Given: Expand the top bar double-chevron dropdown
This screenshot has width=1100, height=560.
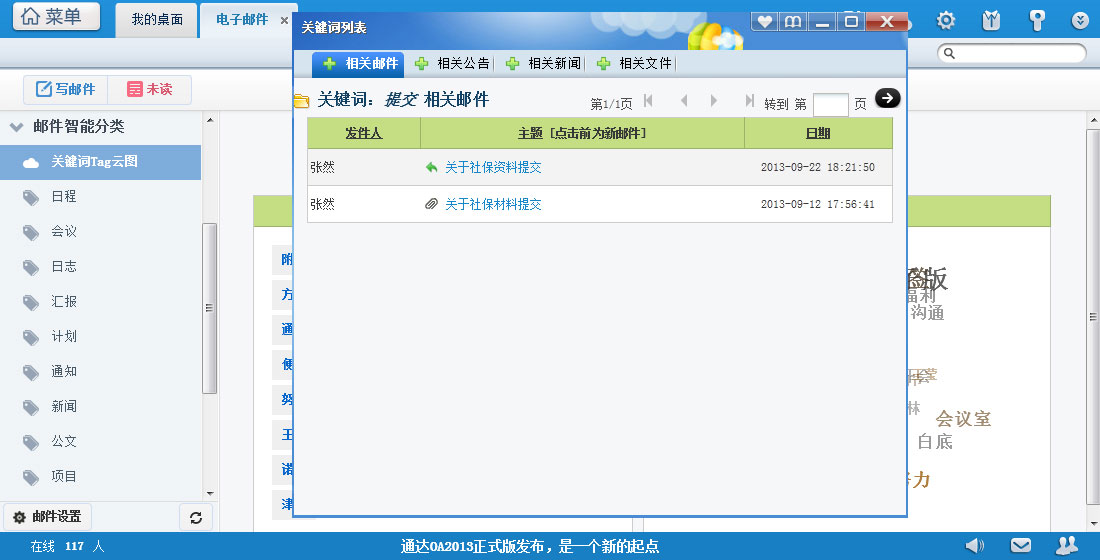Looking at the screenshot, I should pos(1080,20).
